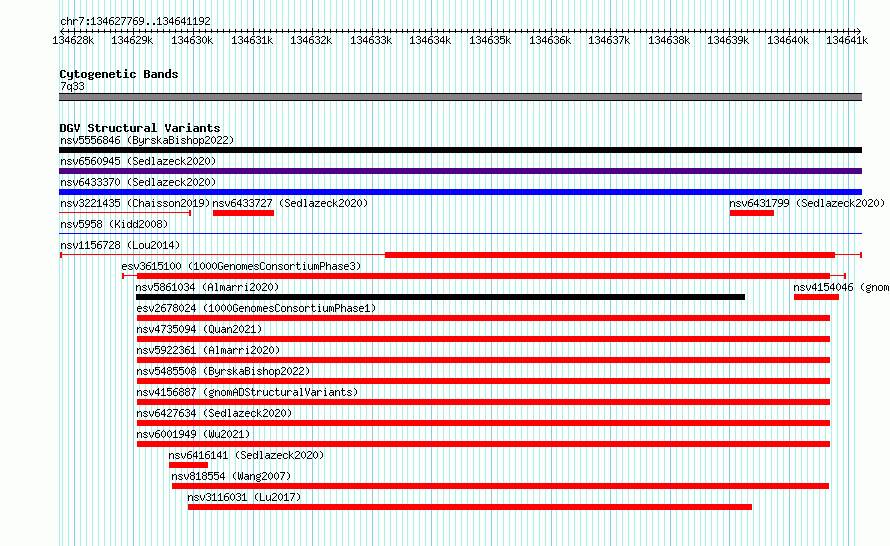Select the red nsv3116031 variant bar
Viewport: 890px width, 546px height.
[x=470, y=507]
